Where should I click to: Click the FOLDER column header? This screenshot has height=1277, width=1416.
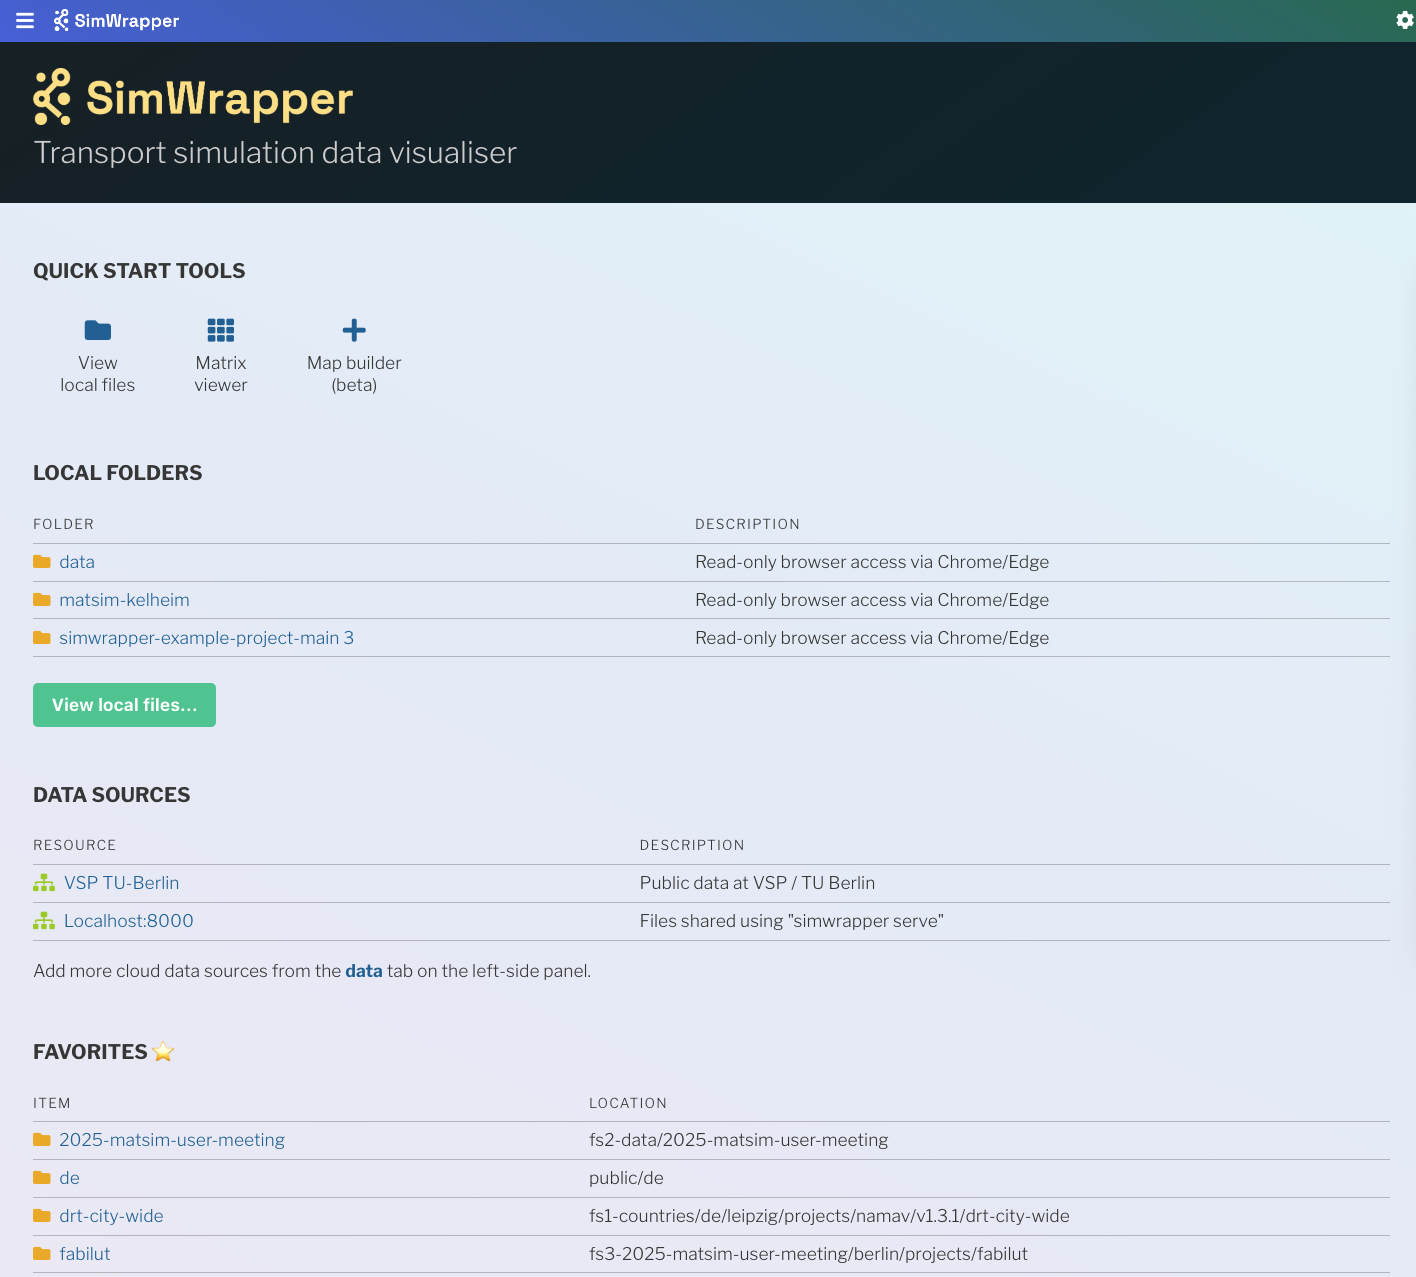coord(63,524)
